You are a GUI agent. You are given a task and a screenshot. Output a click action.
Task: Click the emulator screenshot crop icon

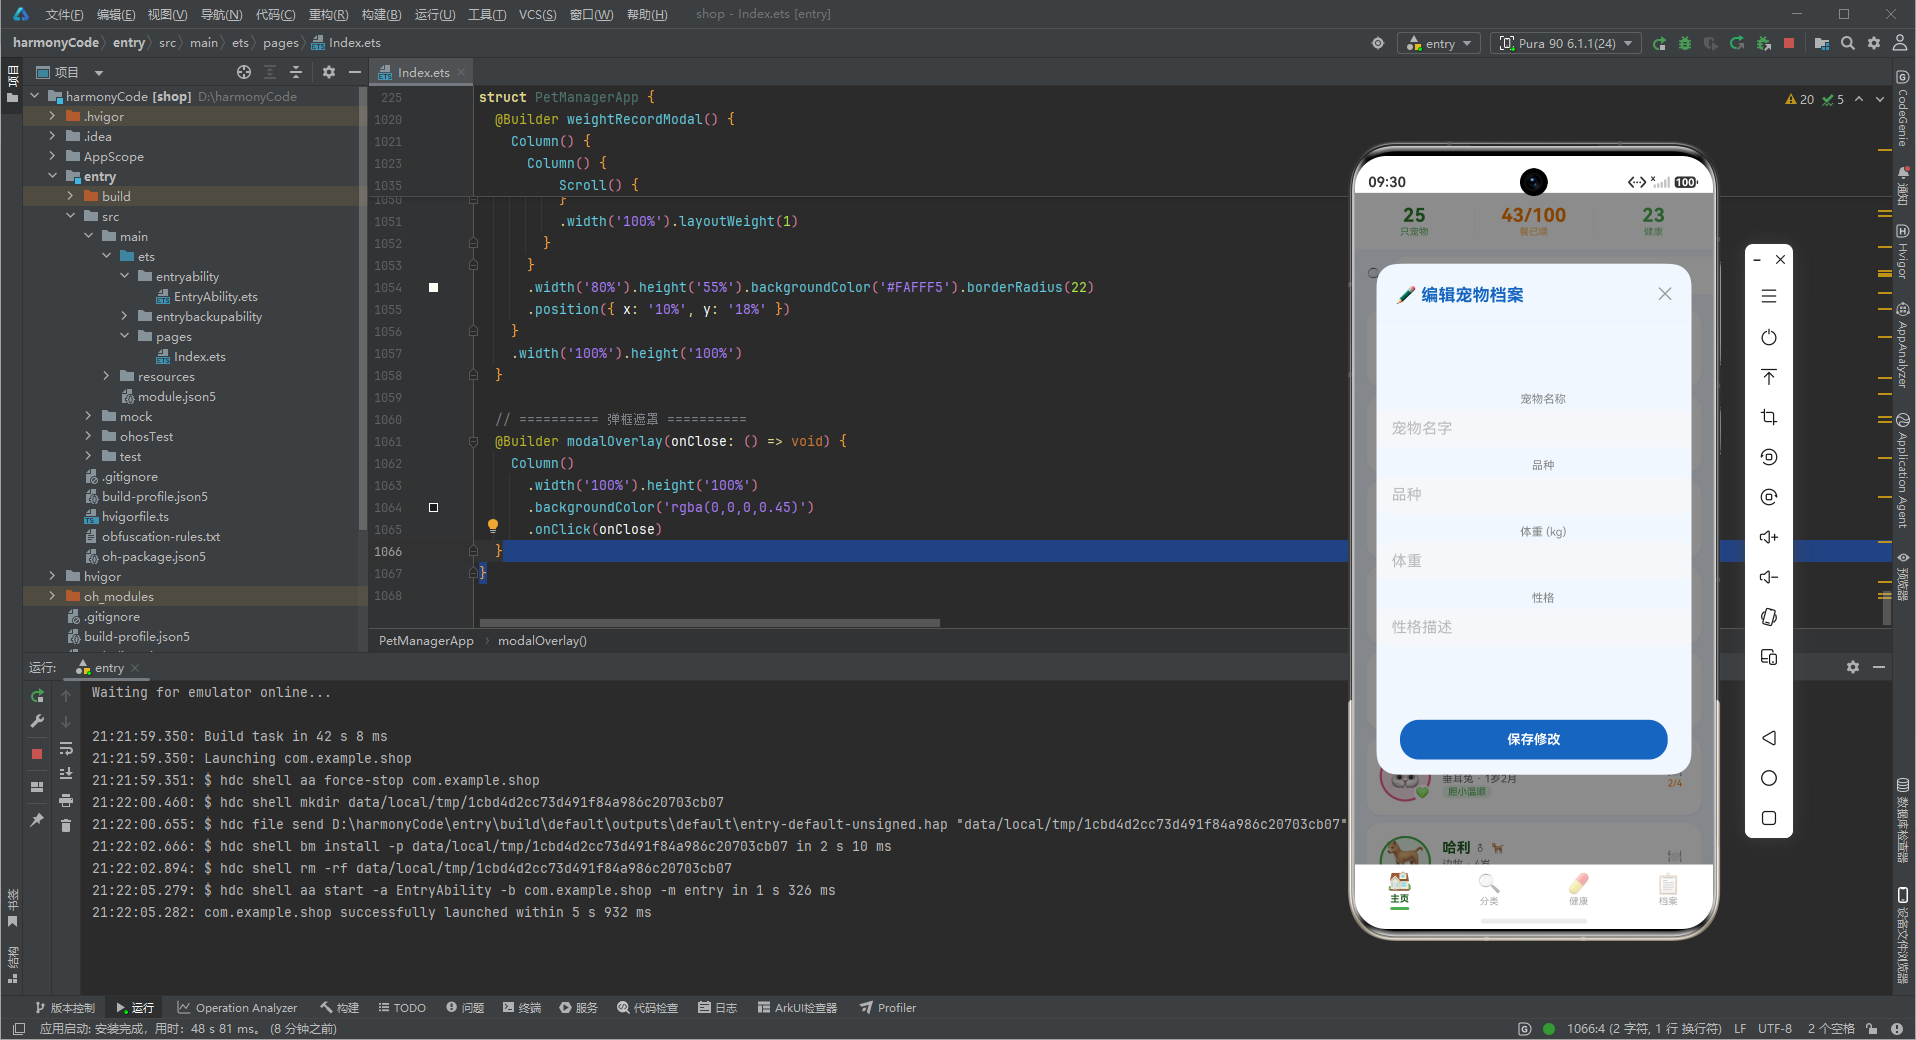pyautogui.click(x=1768, y=417)
